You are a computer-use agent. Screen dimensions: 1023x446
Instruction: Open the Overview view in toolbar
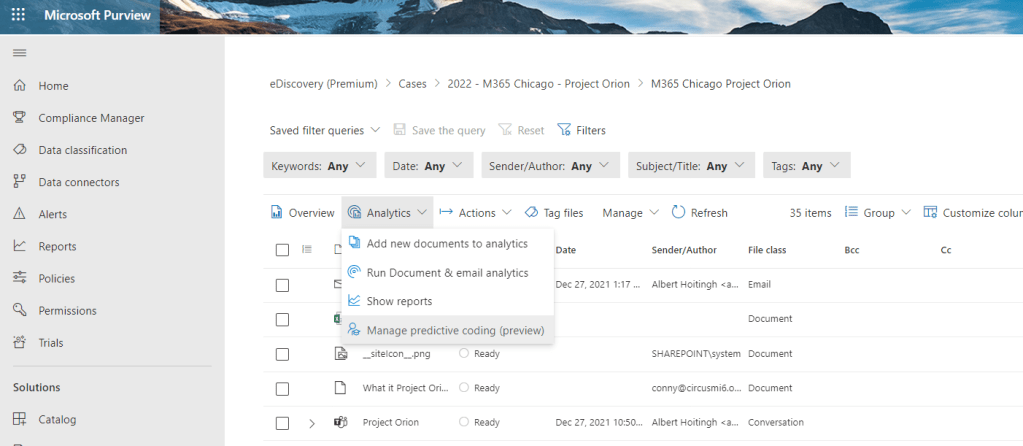coord(303,212)
